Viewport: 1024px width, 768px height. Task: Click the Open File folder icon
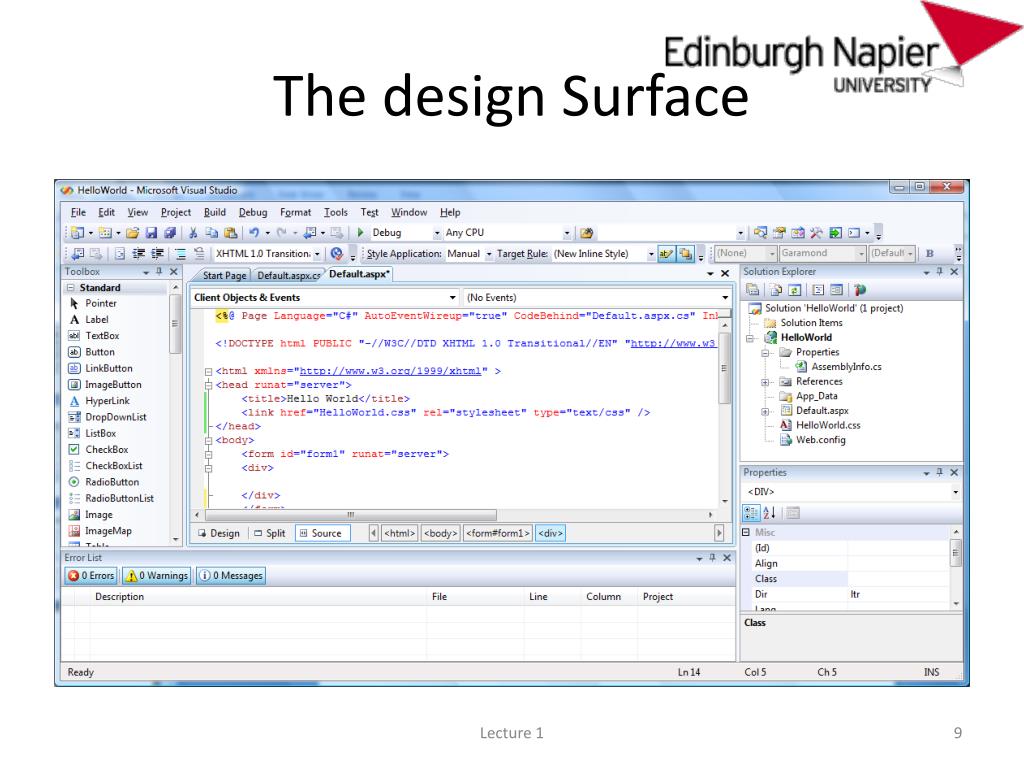(x=133, y=232)
